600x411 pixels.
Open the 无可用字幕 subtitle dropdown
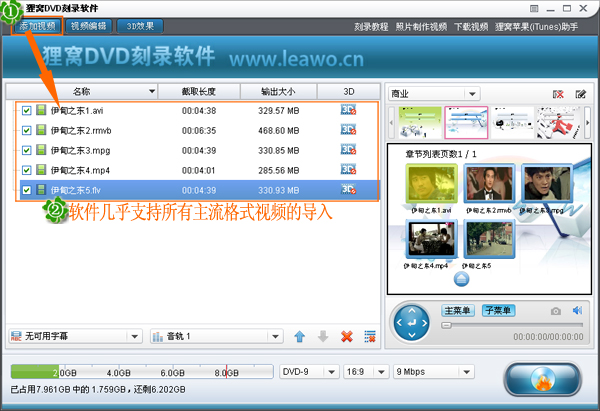[134, 336]
